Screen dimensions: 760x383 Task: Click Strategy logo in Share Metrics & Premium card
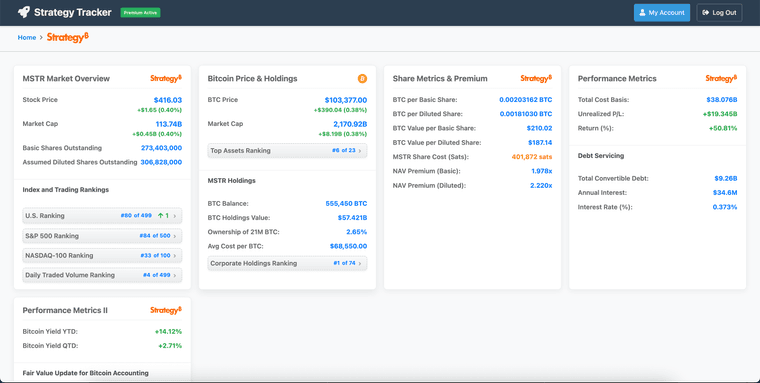(x=536, y=78)
